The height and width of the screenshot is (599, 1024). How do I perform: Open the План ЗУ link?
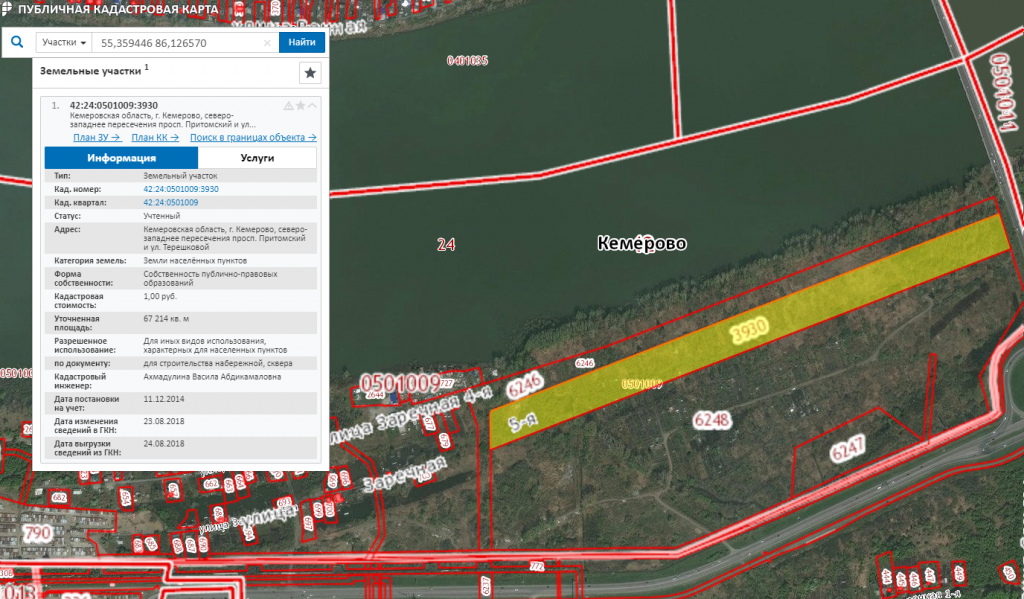tap(97, 137)
